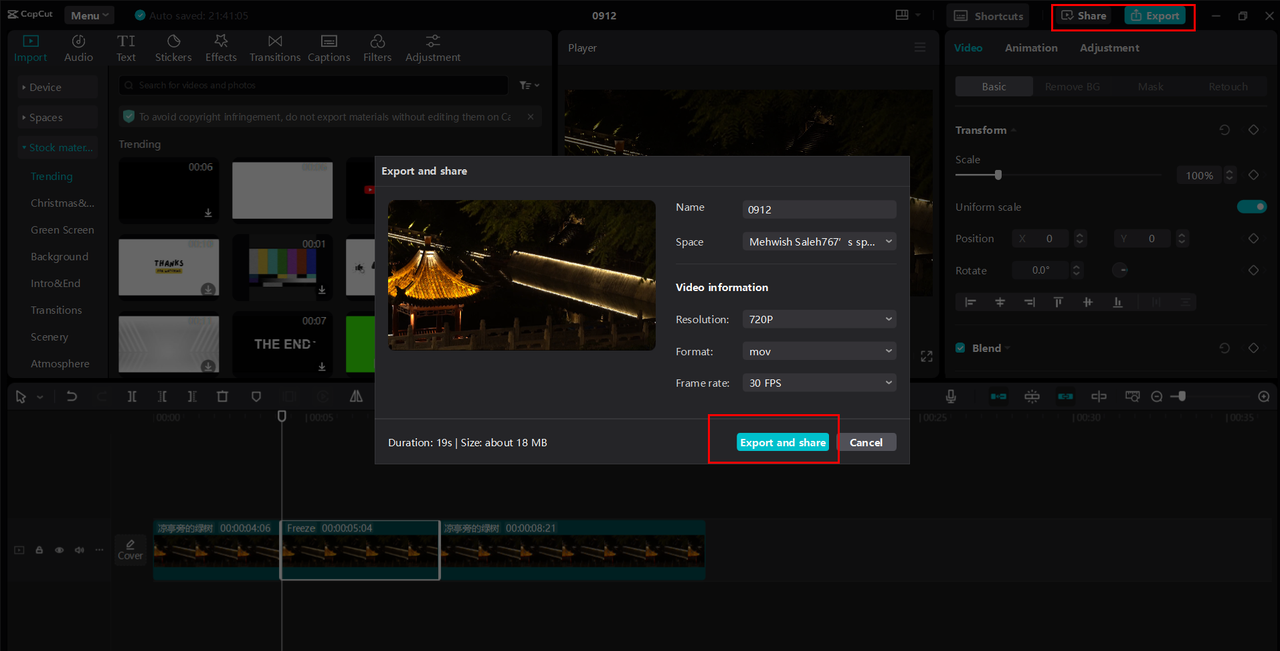Open the Effects tab
The width and height of the screenshot is (1280, 651).
221,48
